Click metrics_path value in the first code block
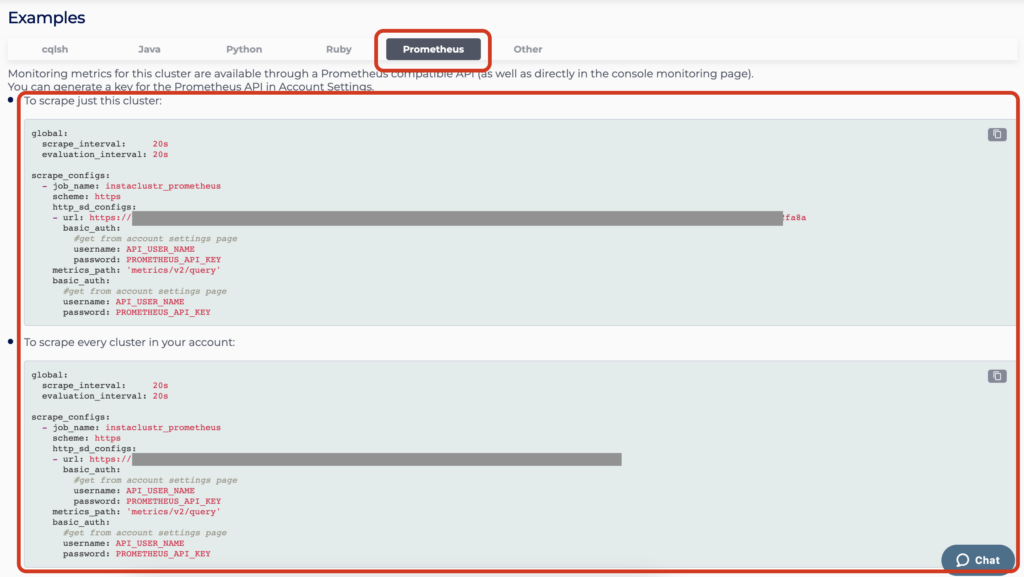This screenshot has height=577, width=1024. tap(173, 270)
